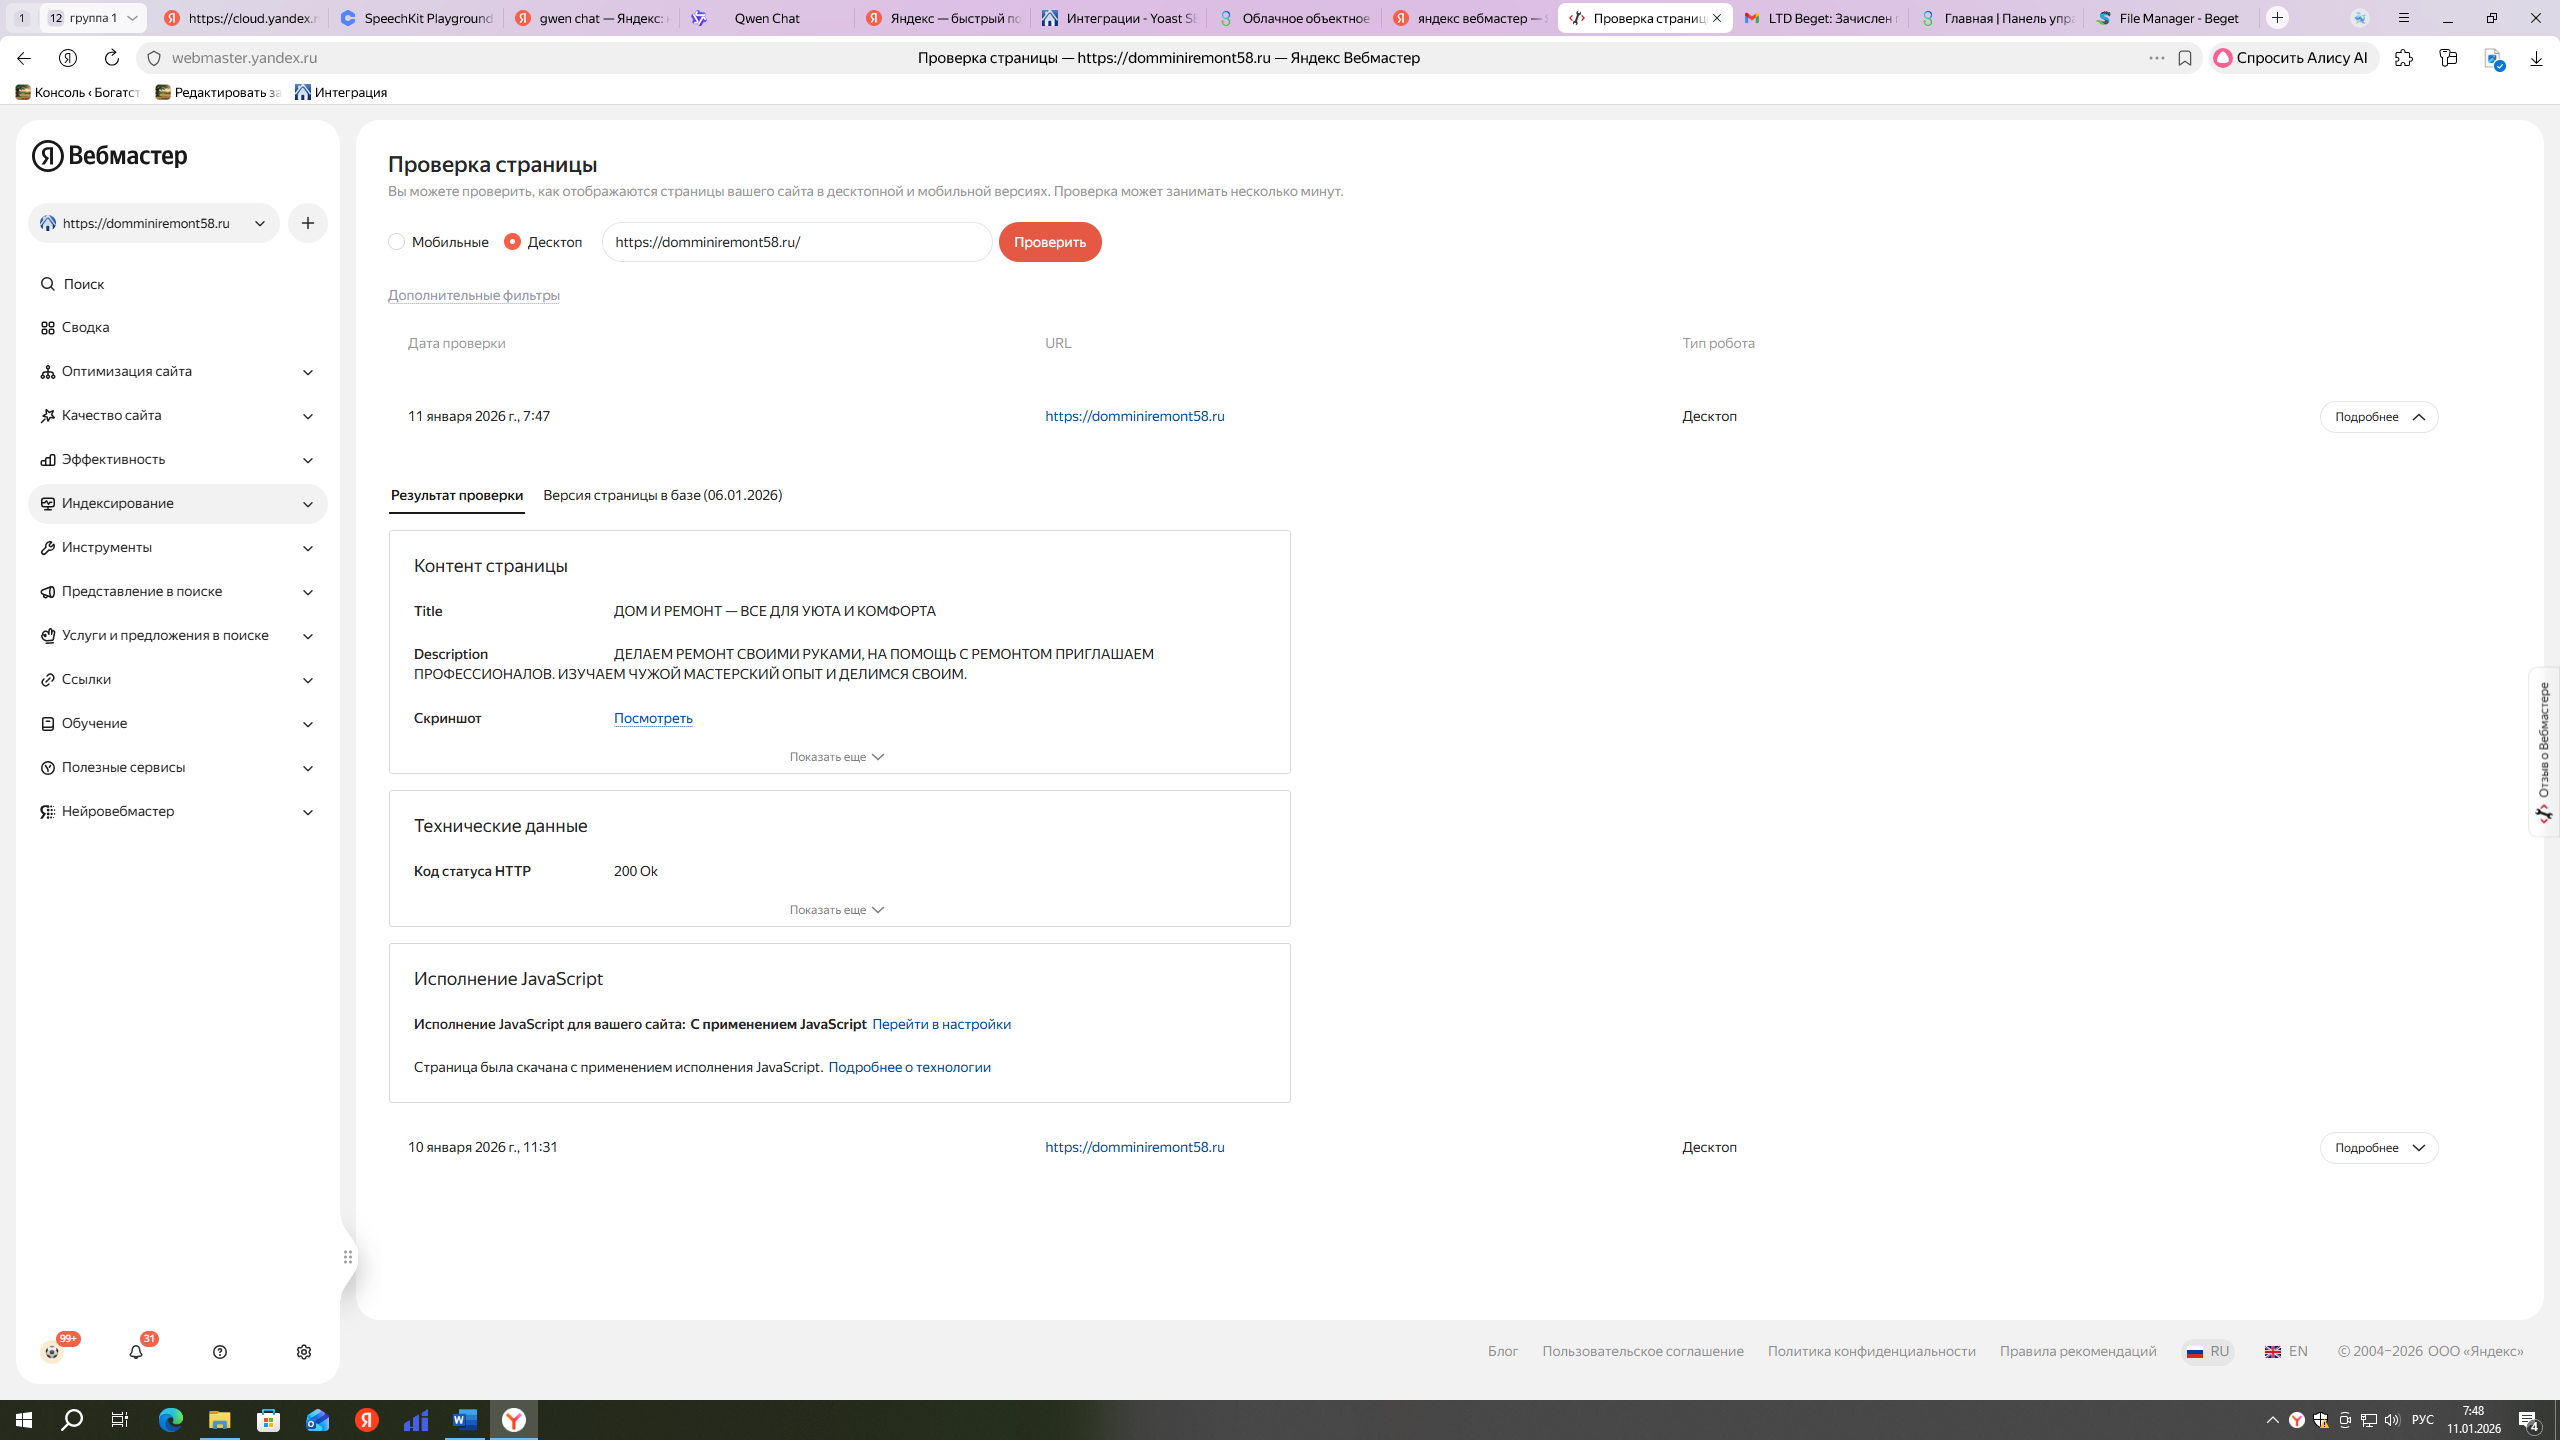Image resolution: width=2560 pixels, height=1440 pixels.
Task: Open the settings gear in sidebar
Action: pos(304,1352)
